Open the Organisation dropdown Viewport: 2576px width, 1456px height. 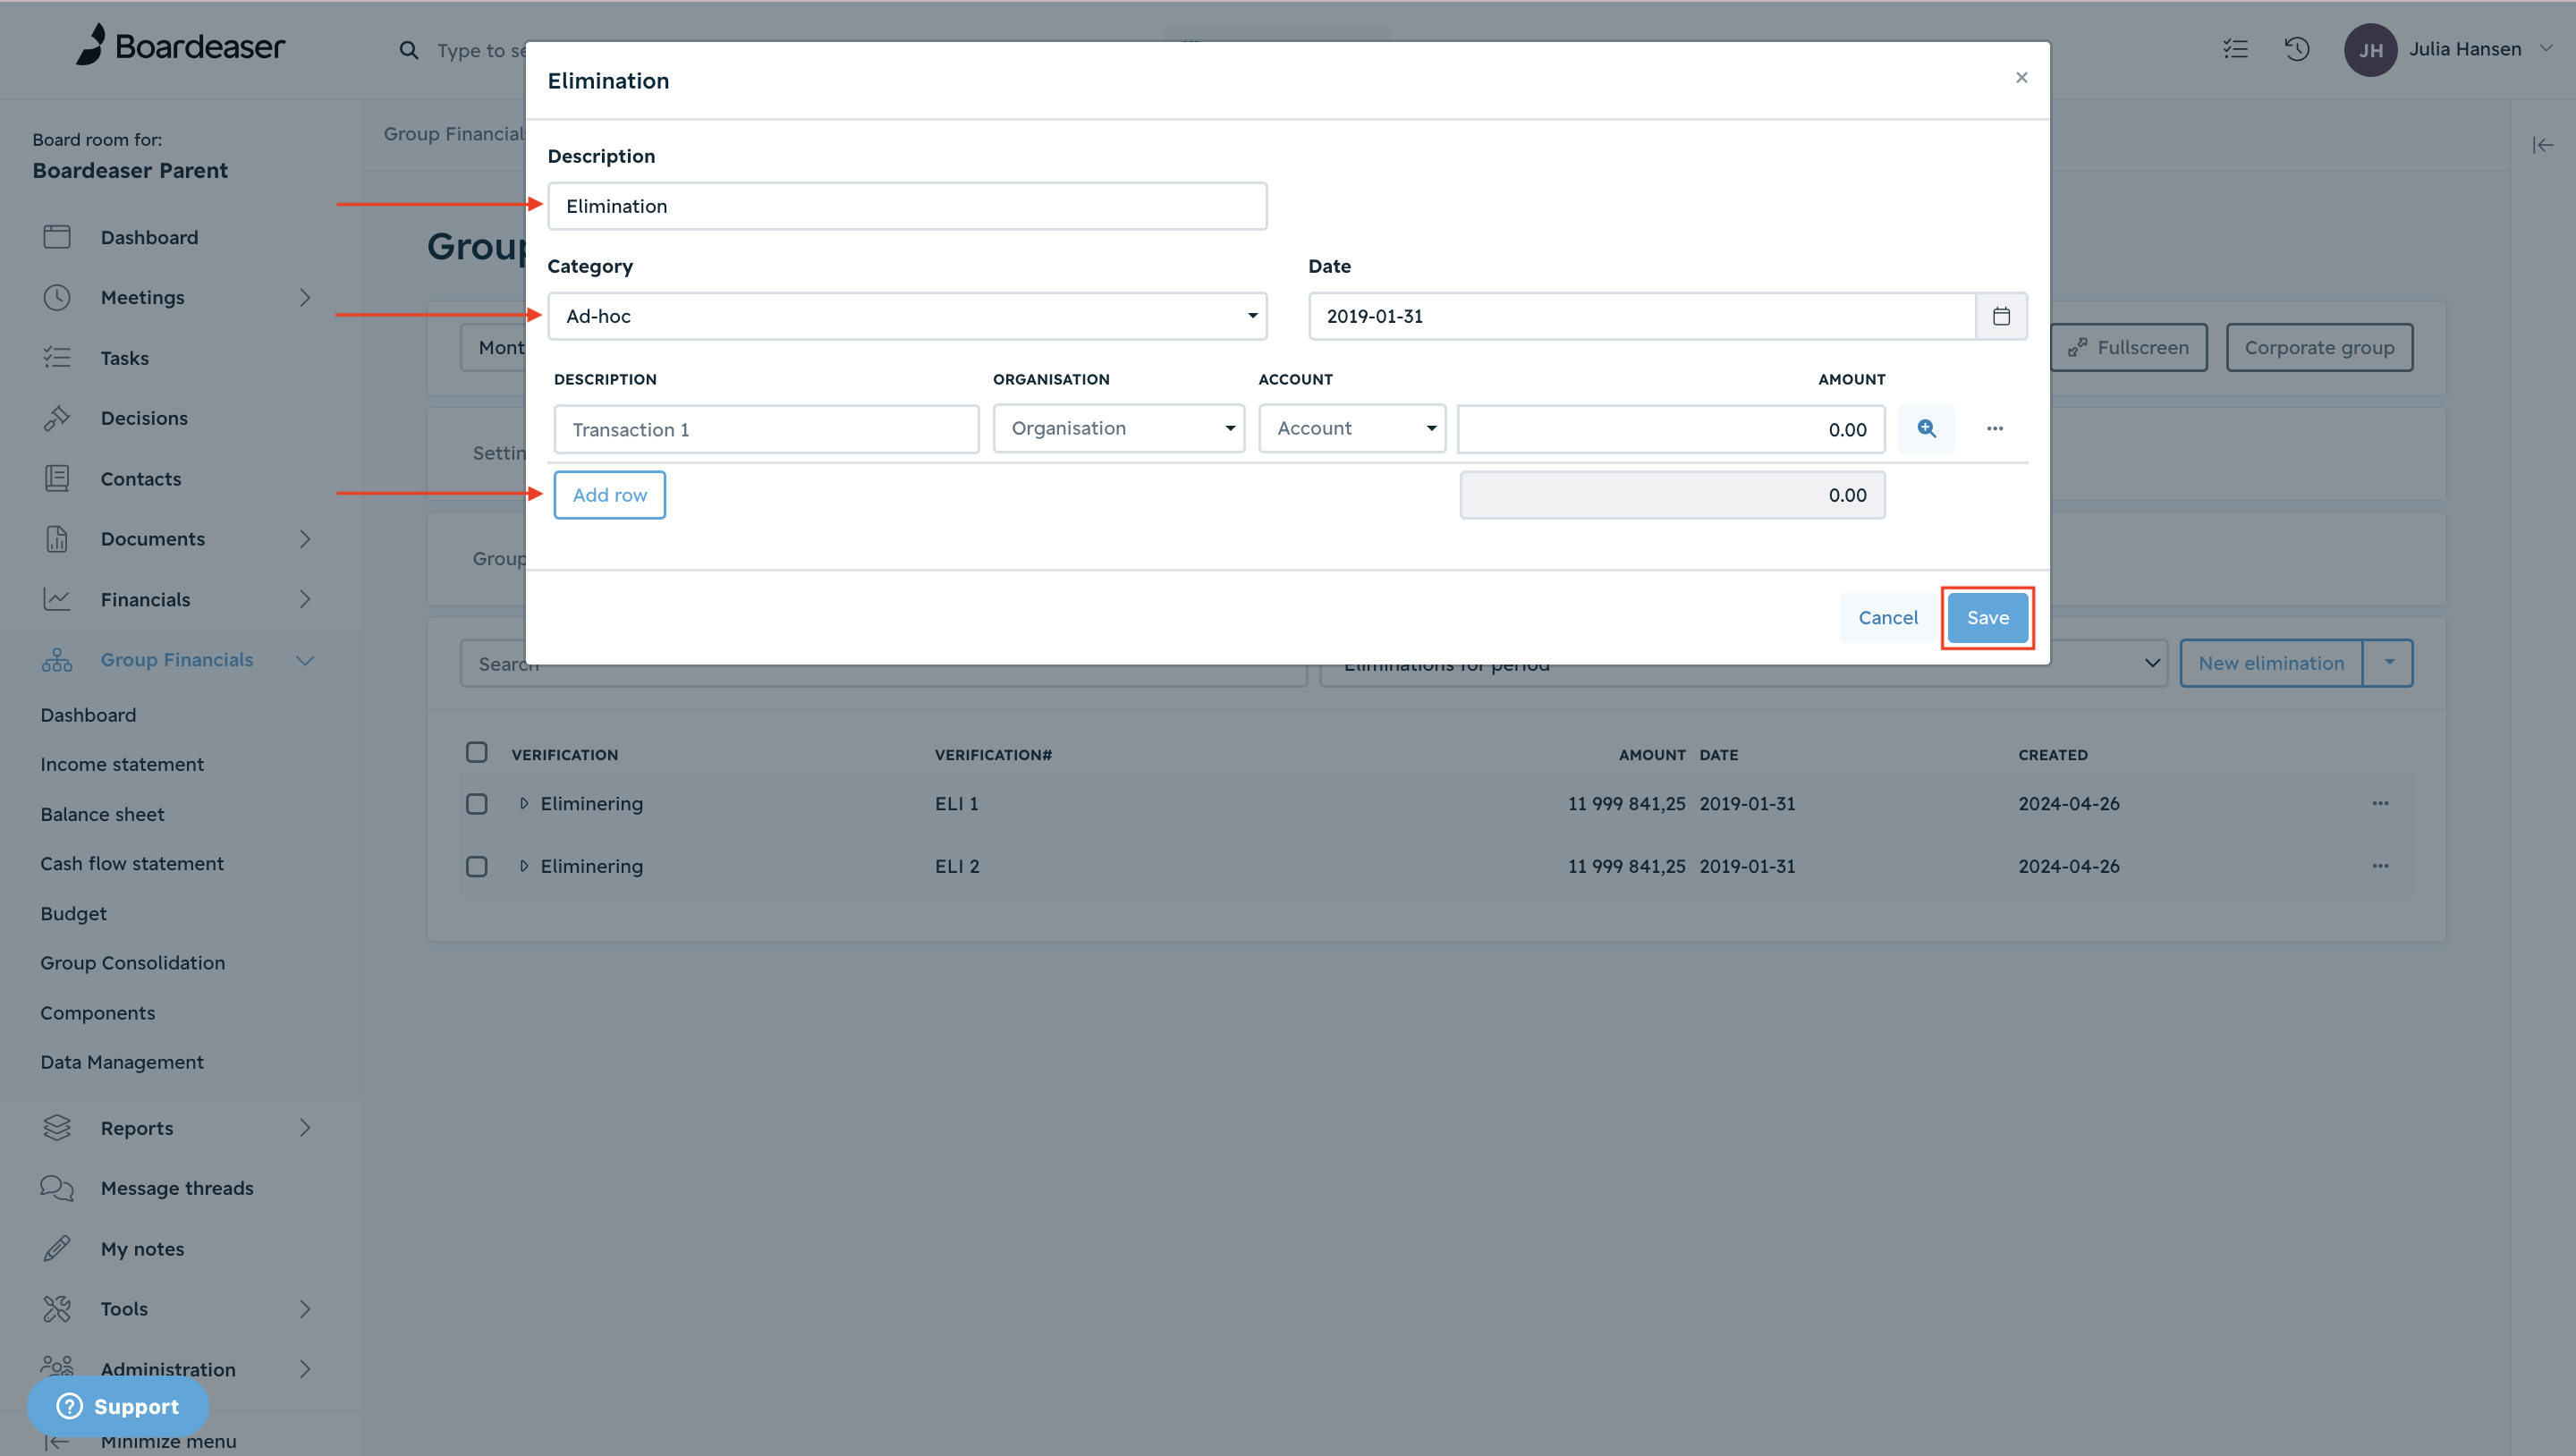pos(1118,429)
